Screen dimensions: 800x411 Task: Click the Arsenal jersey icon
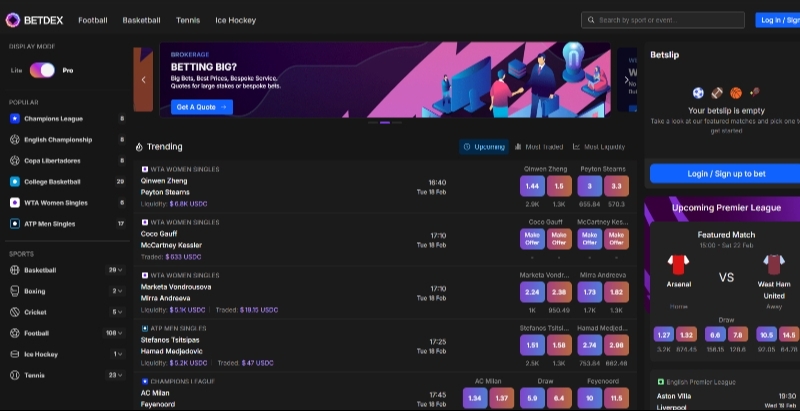(x=679, y=265)
